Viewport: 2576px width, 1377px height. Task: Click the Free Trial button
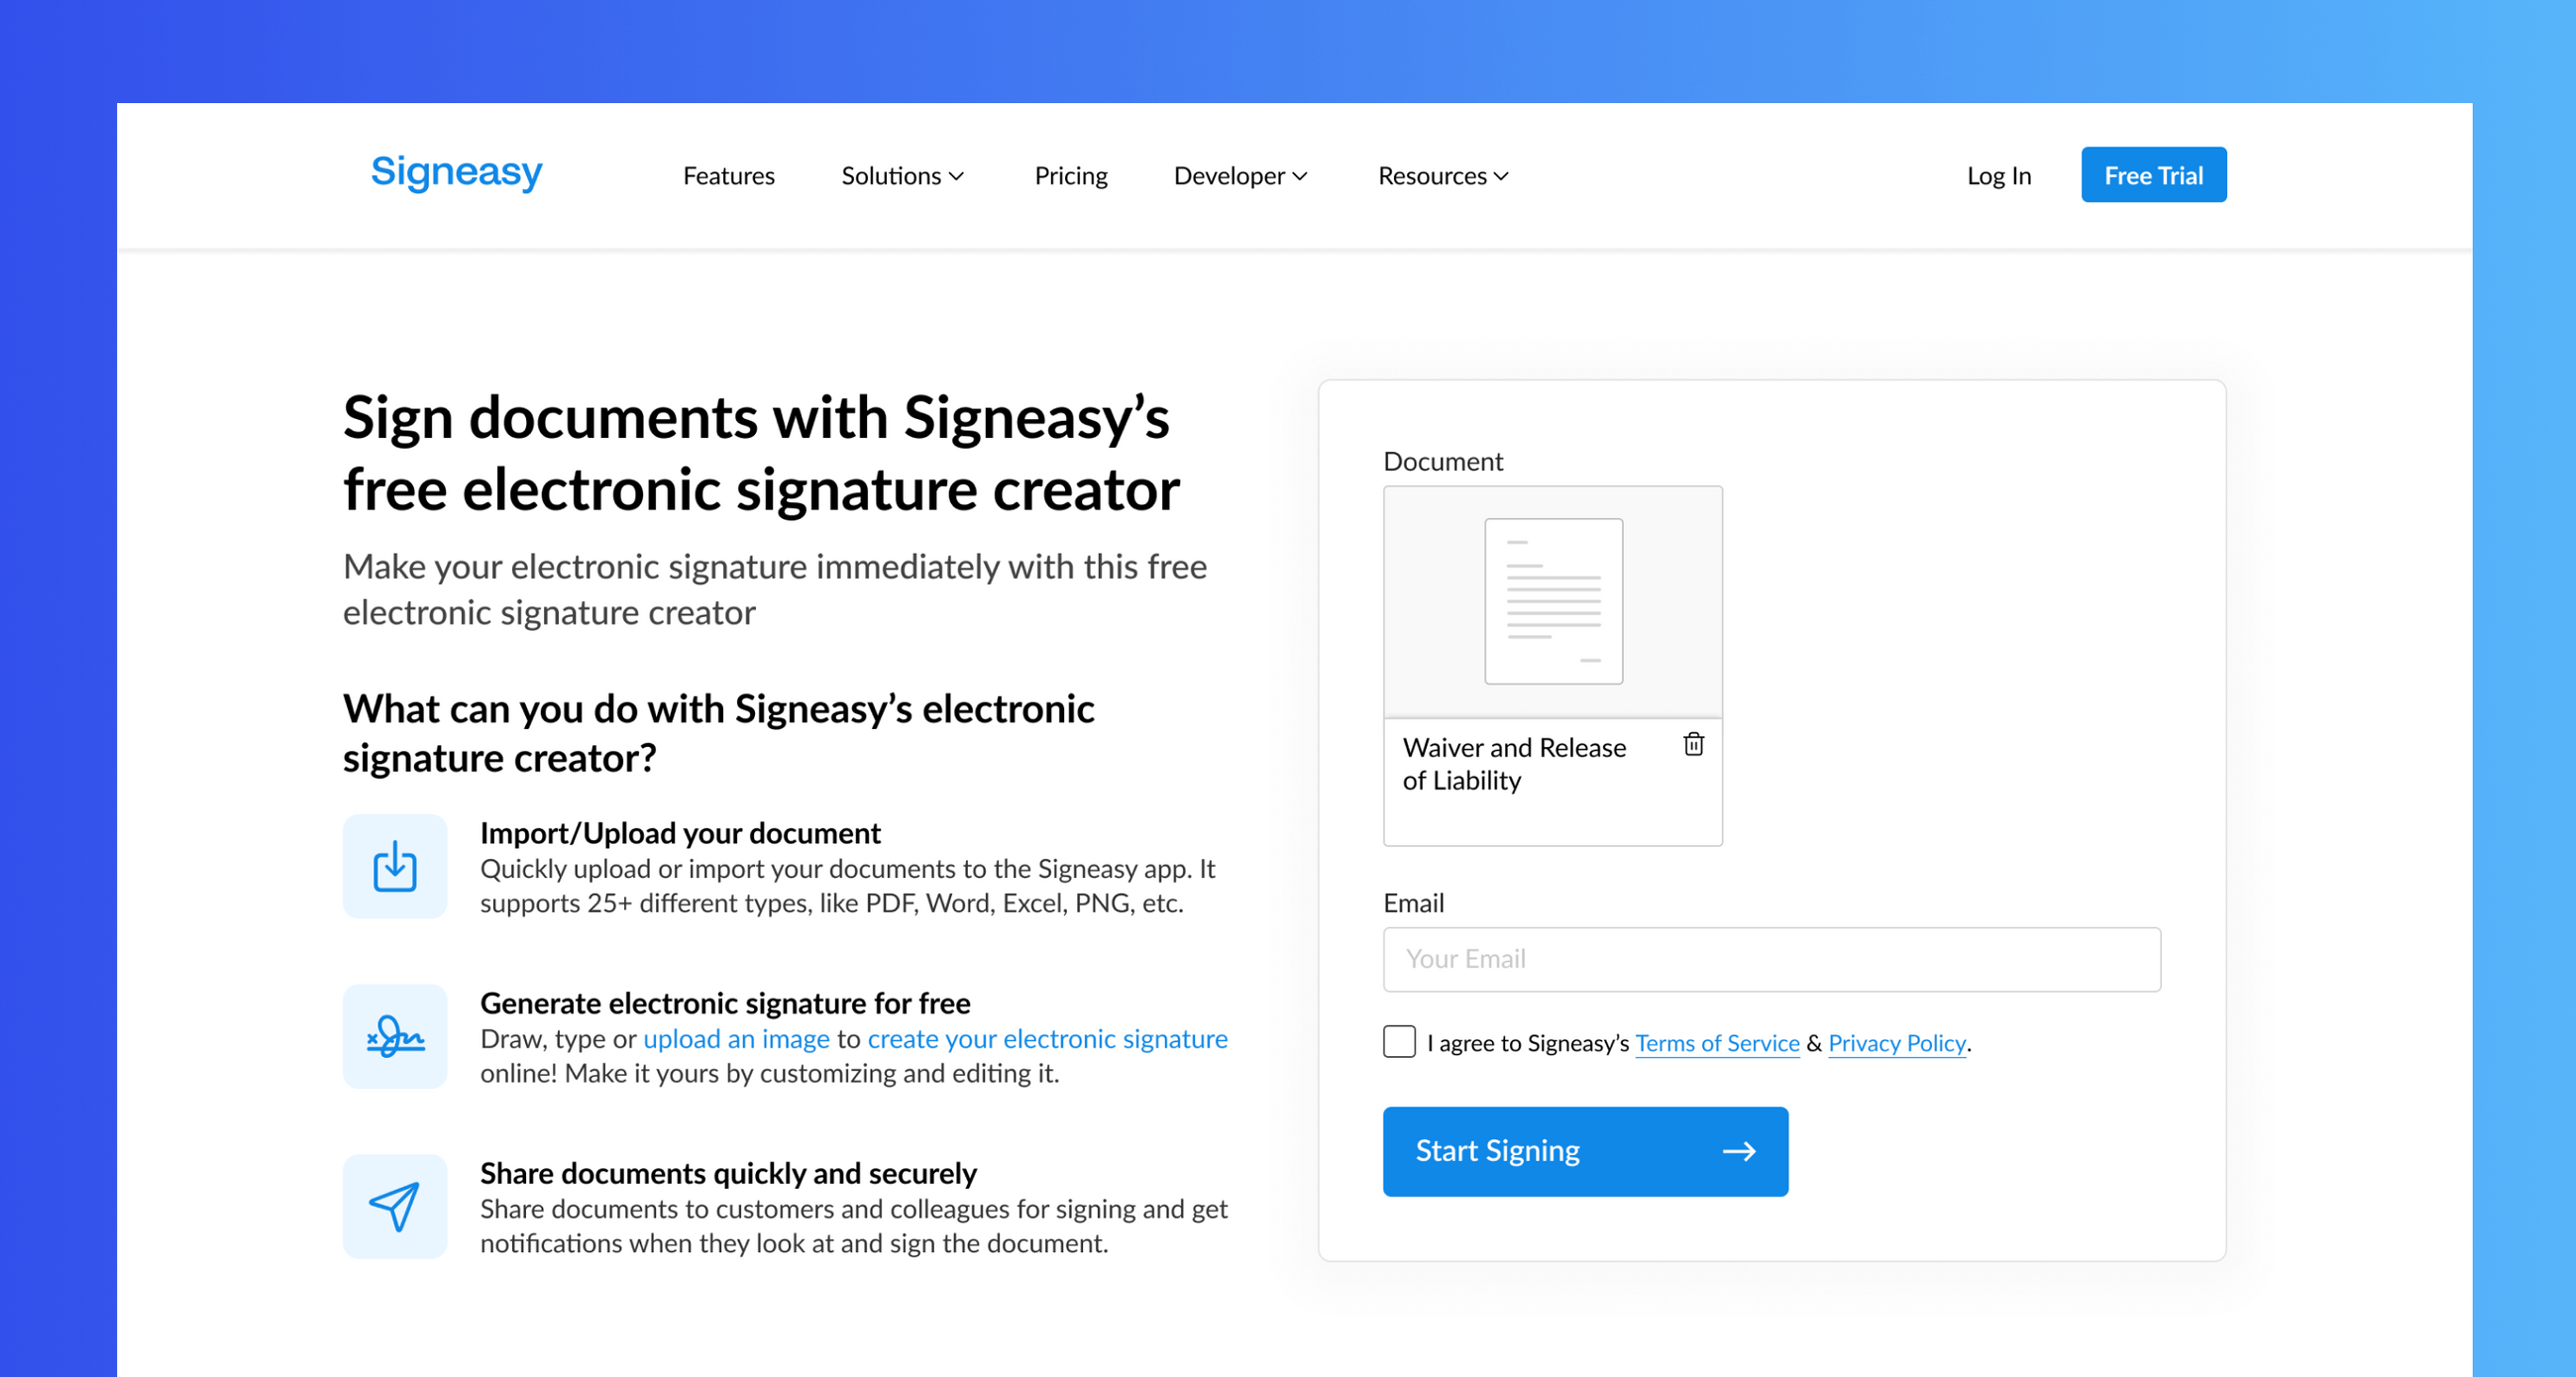pos(2153,174)
